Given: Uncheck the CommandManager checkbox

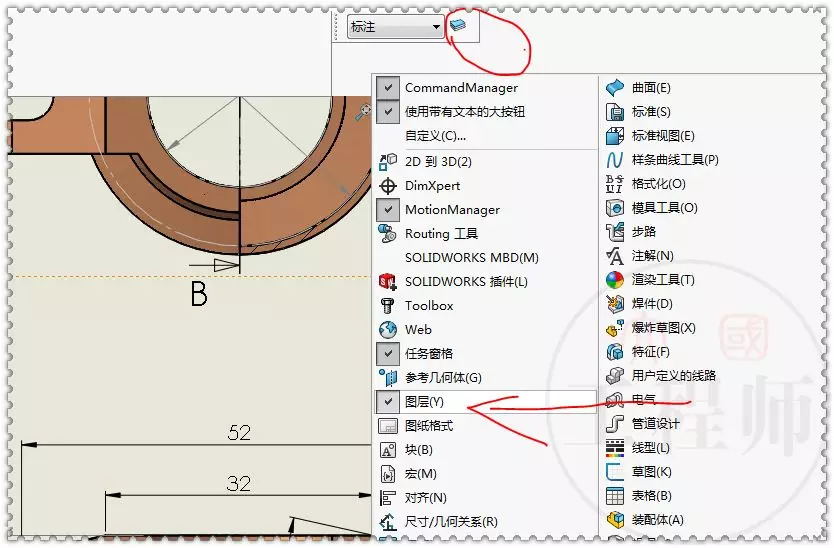Looking at the screenshot, I should tap(388, 88).
